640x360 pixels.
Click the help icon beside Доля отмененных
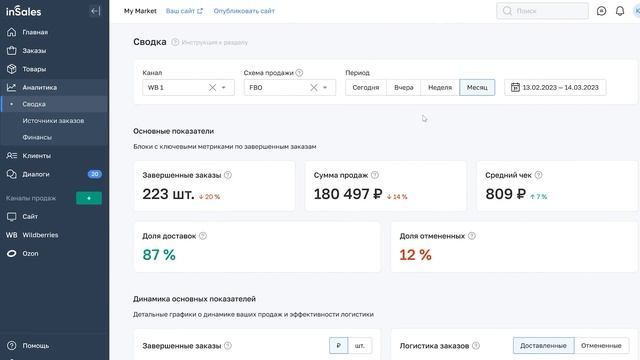(x=471, y=236)
